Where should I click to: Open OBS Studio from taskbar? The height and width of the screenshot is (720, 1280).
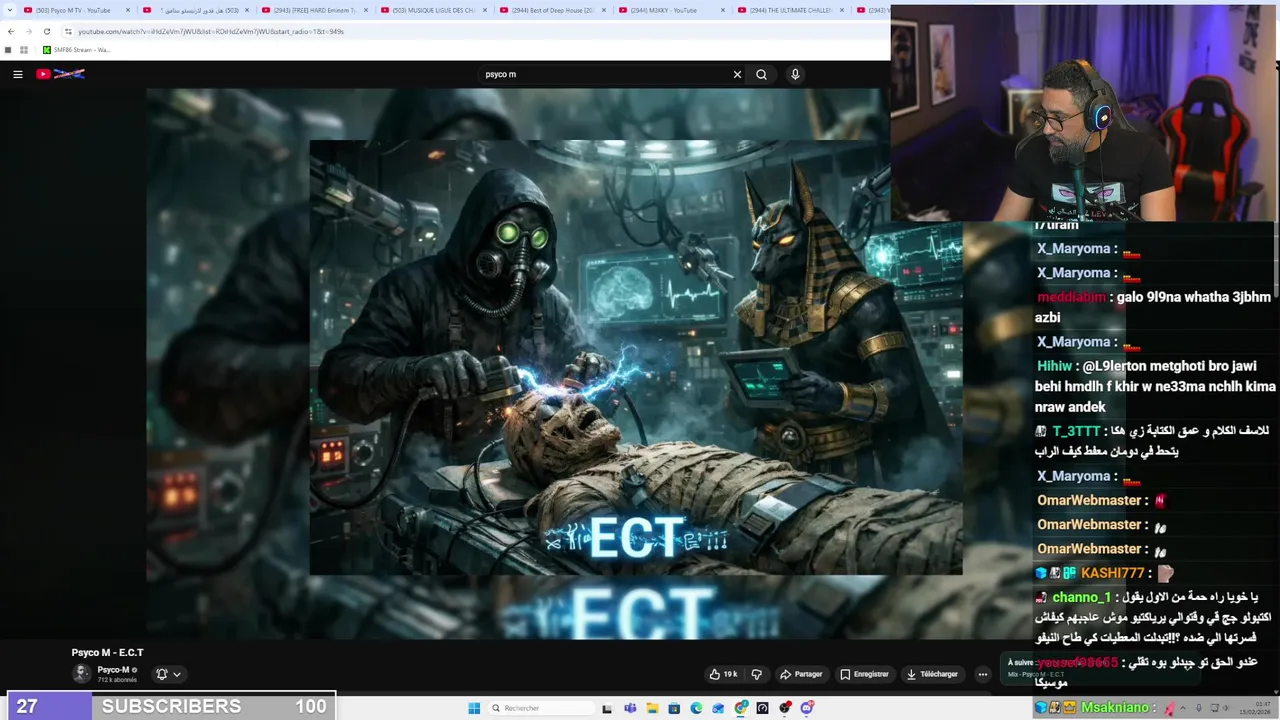coord(785,708)
